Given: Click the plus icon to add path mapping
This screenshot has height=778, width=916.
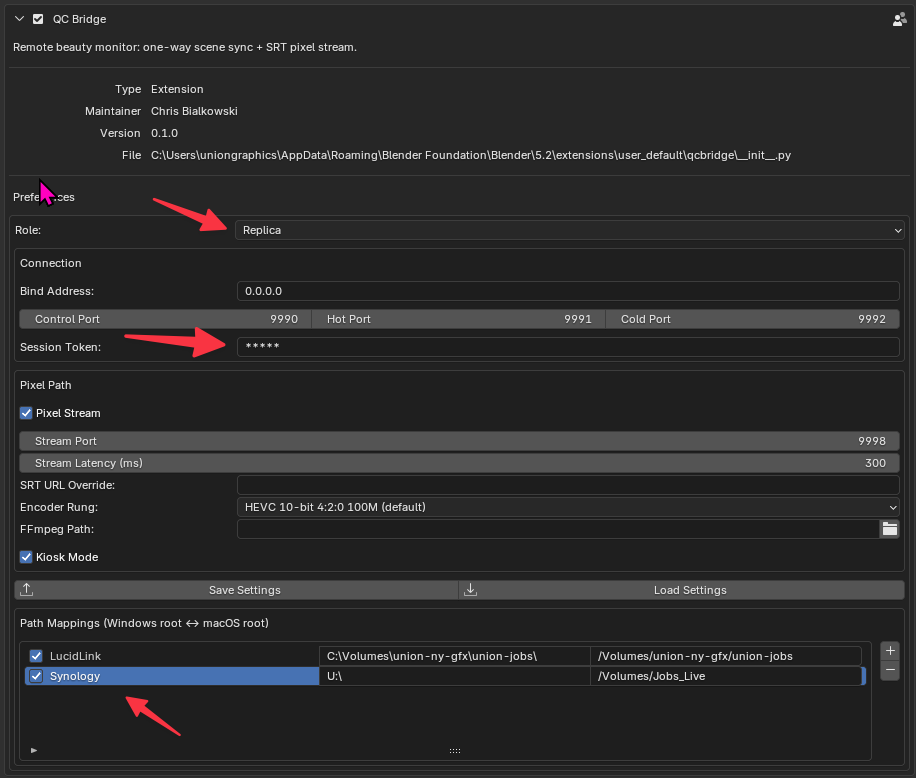Looking at the screenshot, I should [x=890, y=651].
